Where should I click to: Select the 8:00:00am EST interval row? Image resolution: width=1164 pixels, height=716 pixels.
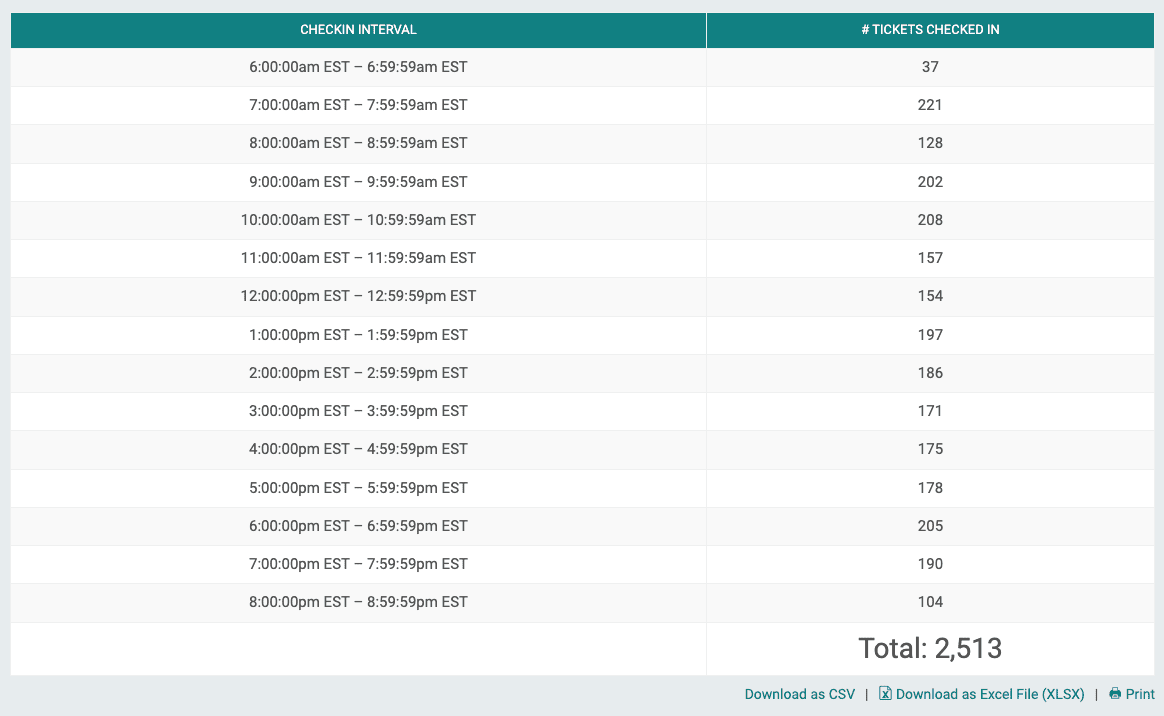(x=358, y=143)
